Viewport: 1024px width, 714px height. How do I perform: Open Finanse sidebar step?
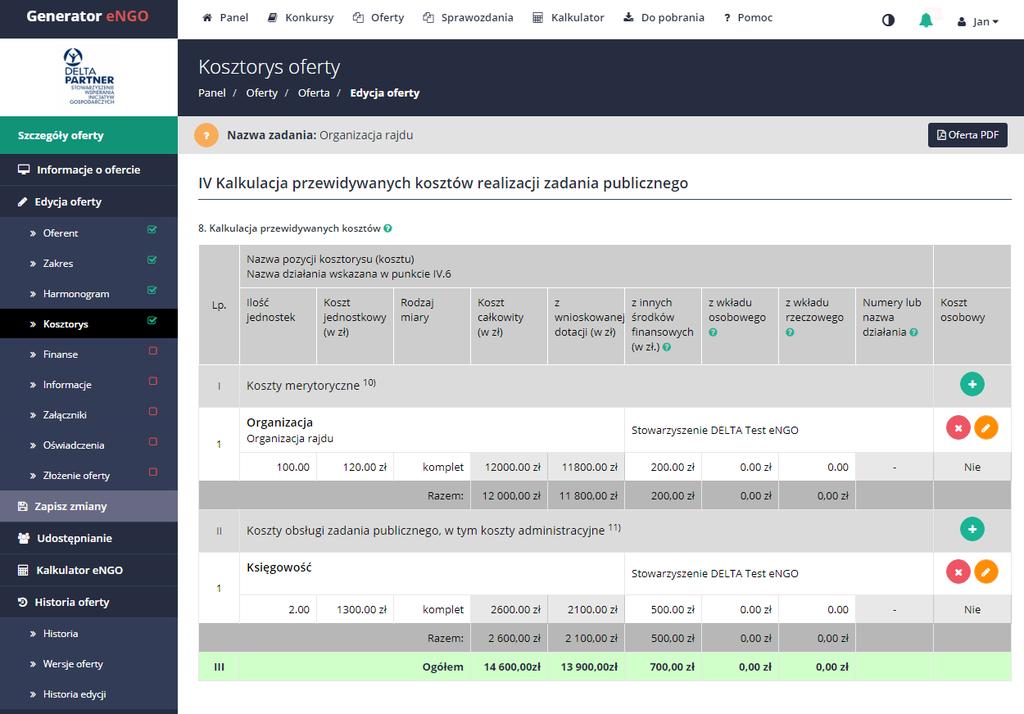pos(60,354)
